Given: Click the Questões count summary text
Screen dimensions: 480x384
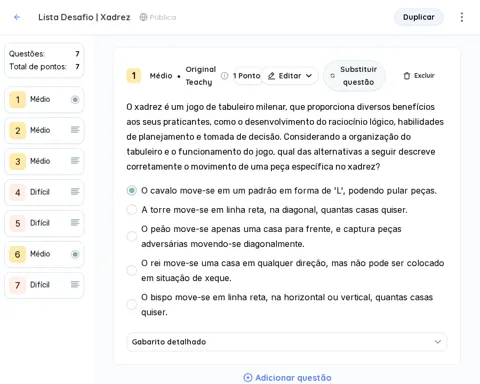Looking at the screenshot, I should click(x=27, y=54).
